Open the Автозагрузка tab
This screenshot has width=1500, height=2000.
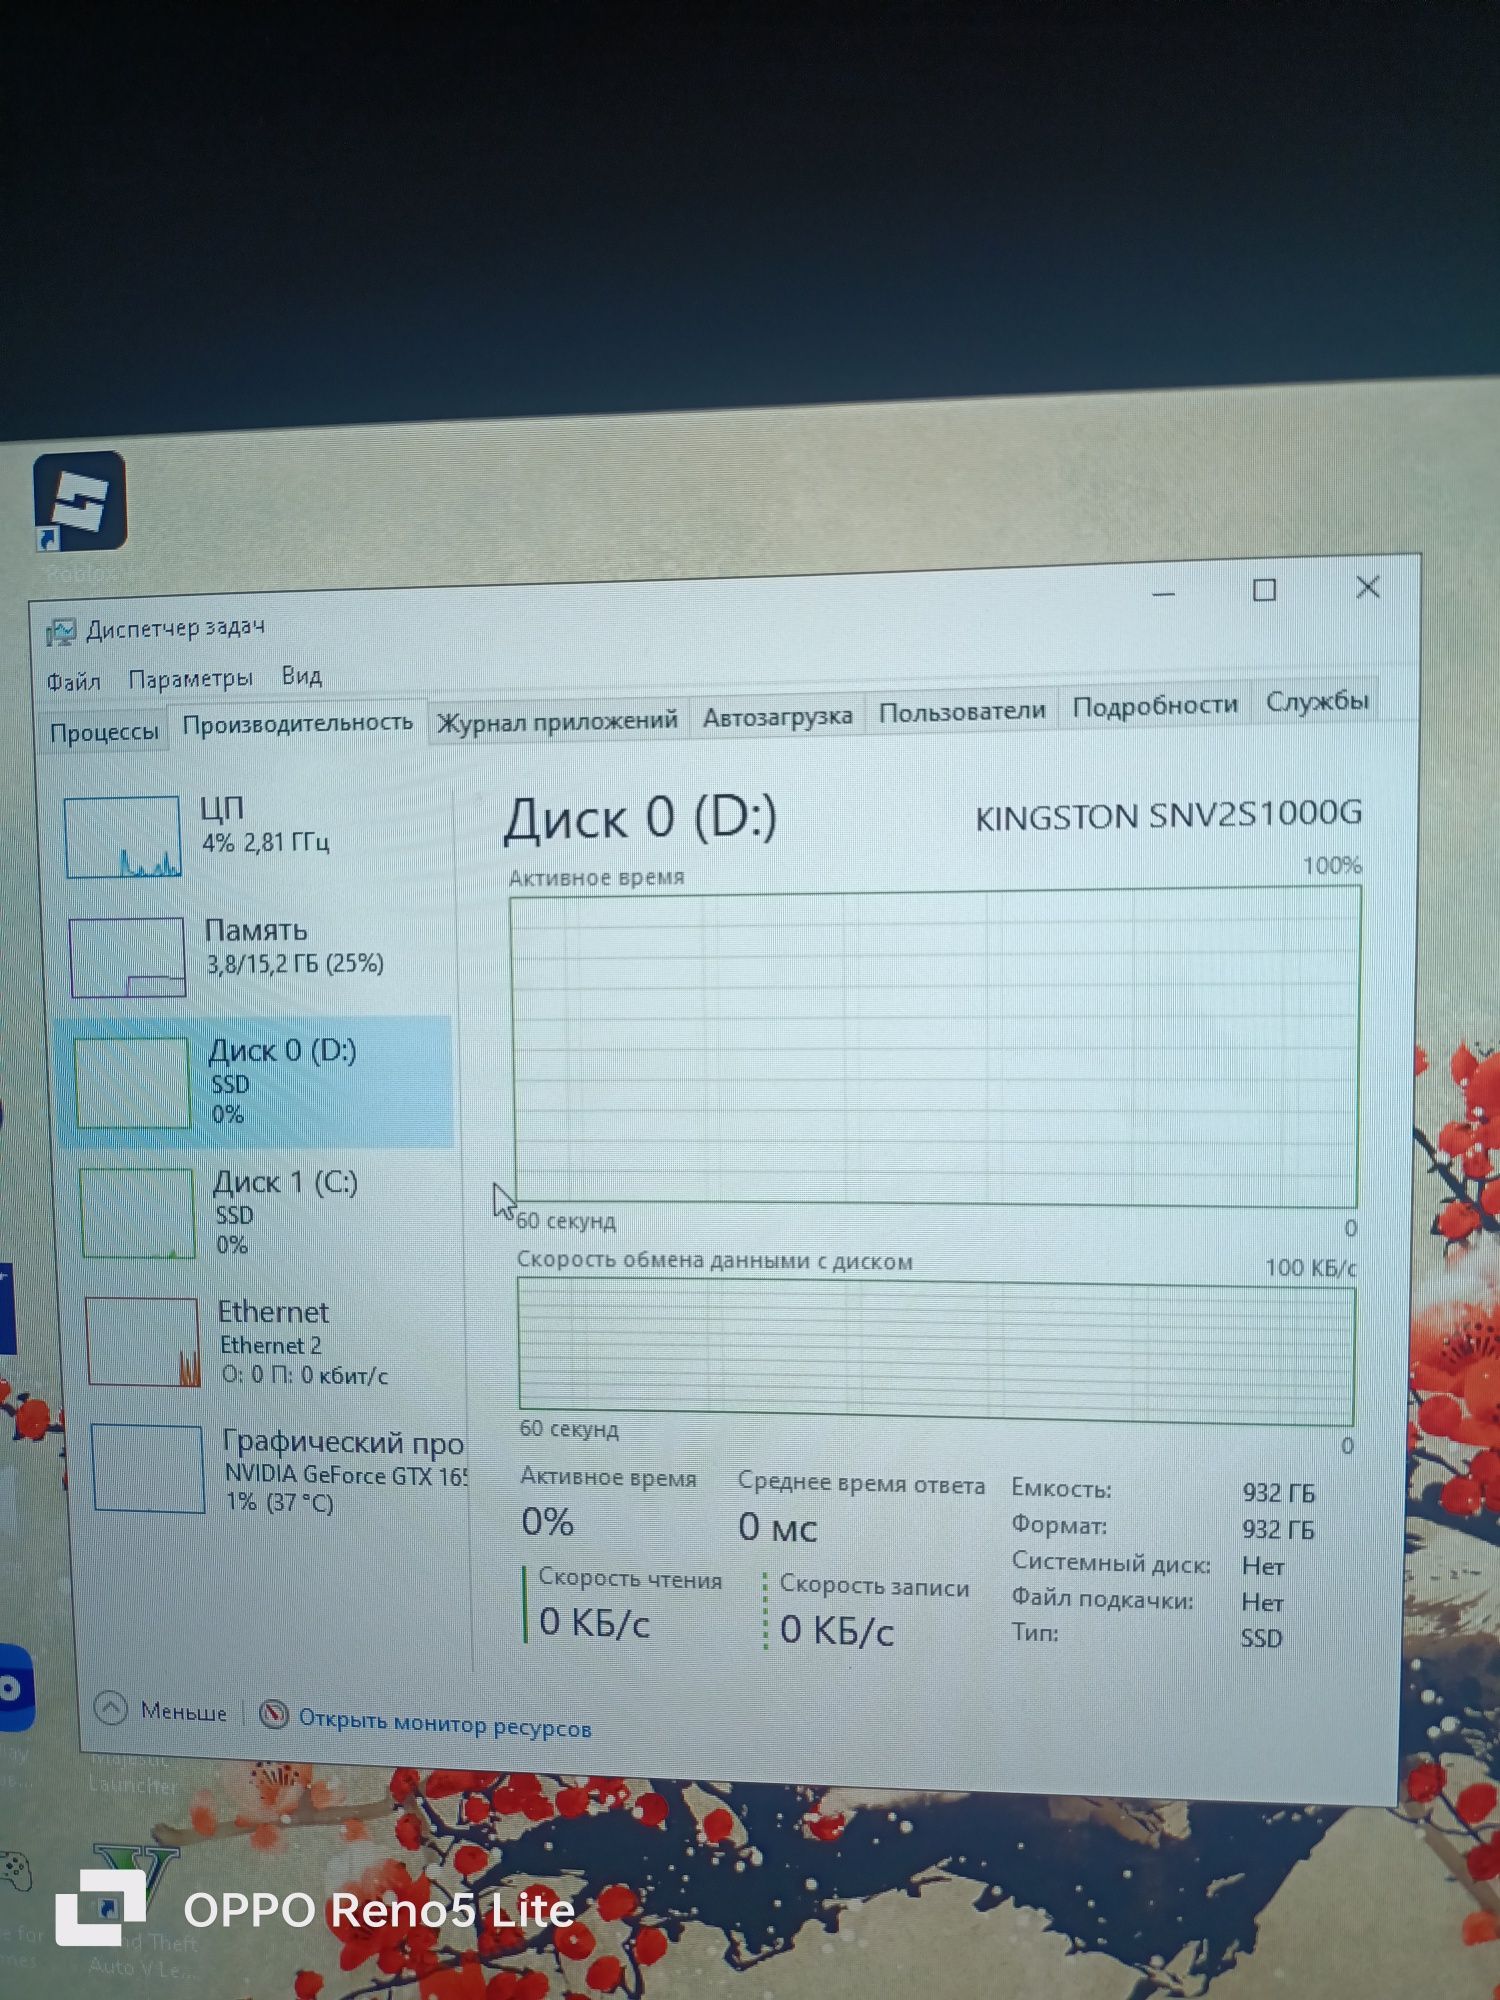[x=777, y=716]
